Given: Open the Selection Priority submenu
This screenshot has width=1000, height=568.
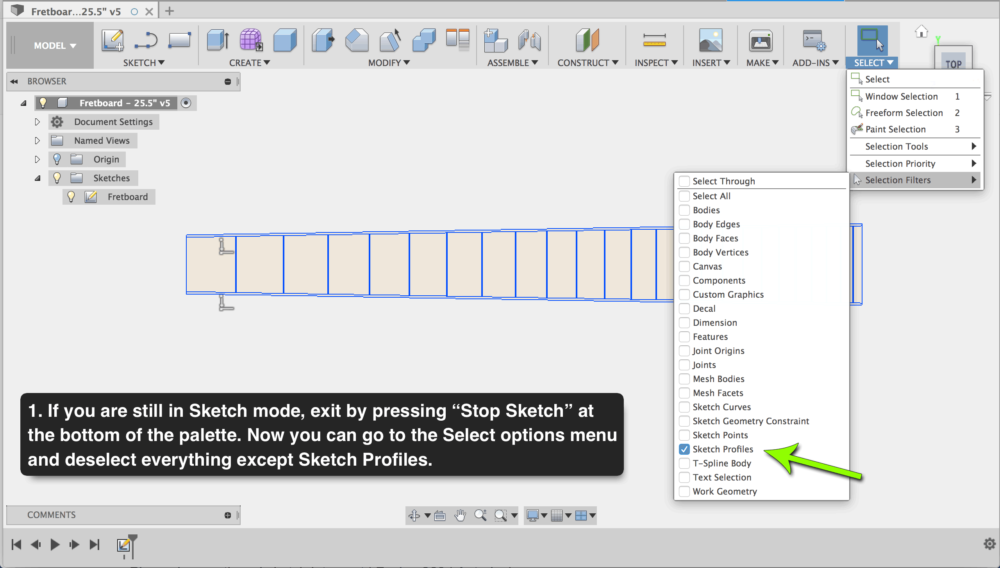Looking at the screenshot, I should tap(900, 163).
